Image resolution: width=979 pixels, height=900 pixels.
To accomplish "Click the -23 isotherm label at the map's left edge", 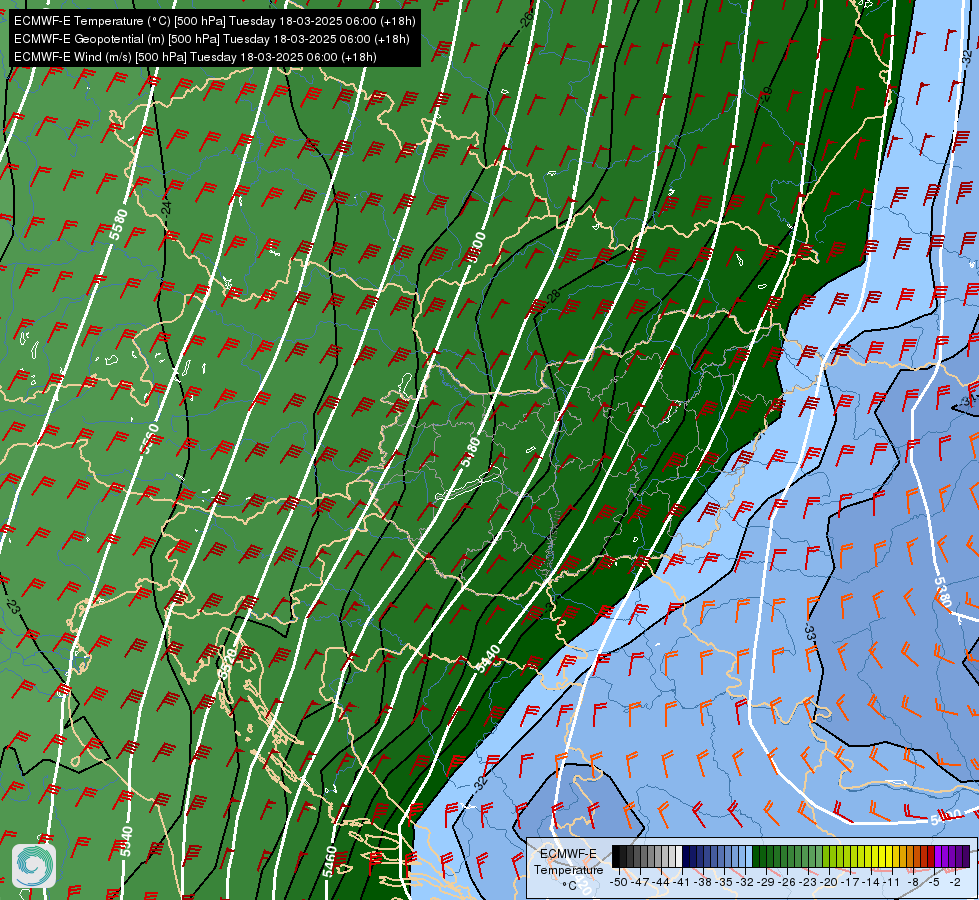I will pos(12,605).
